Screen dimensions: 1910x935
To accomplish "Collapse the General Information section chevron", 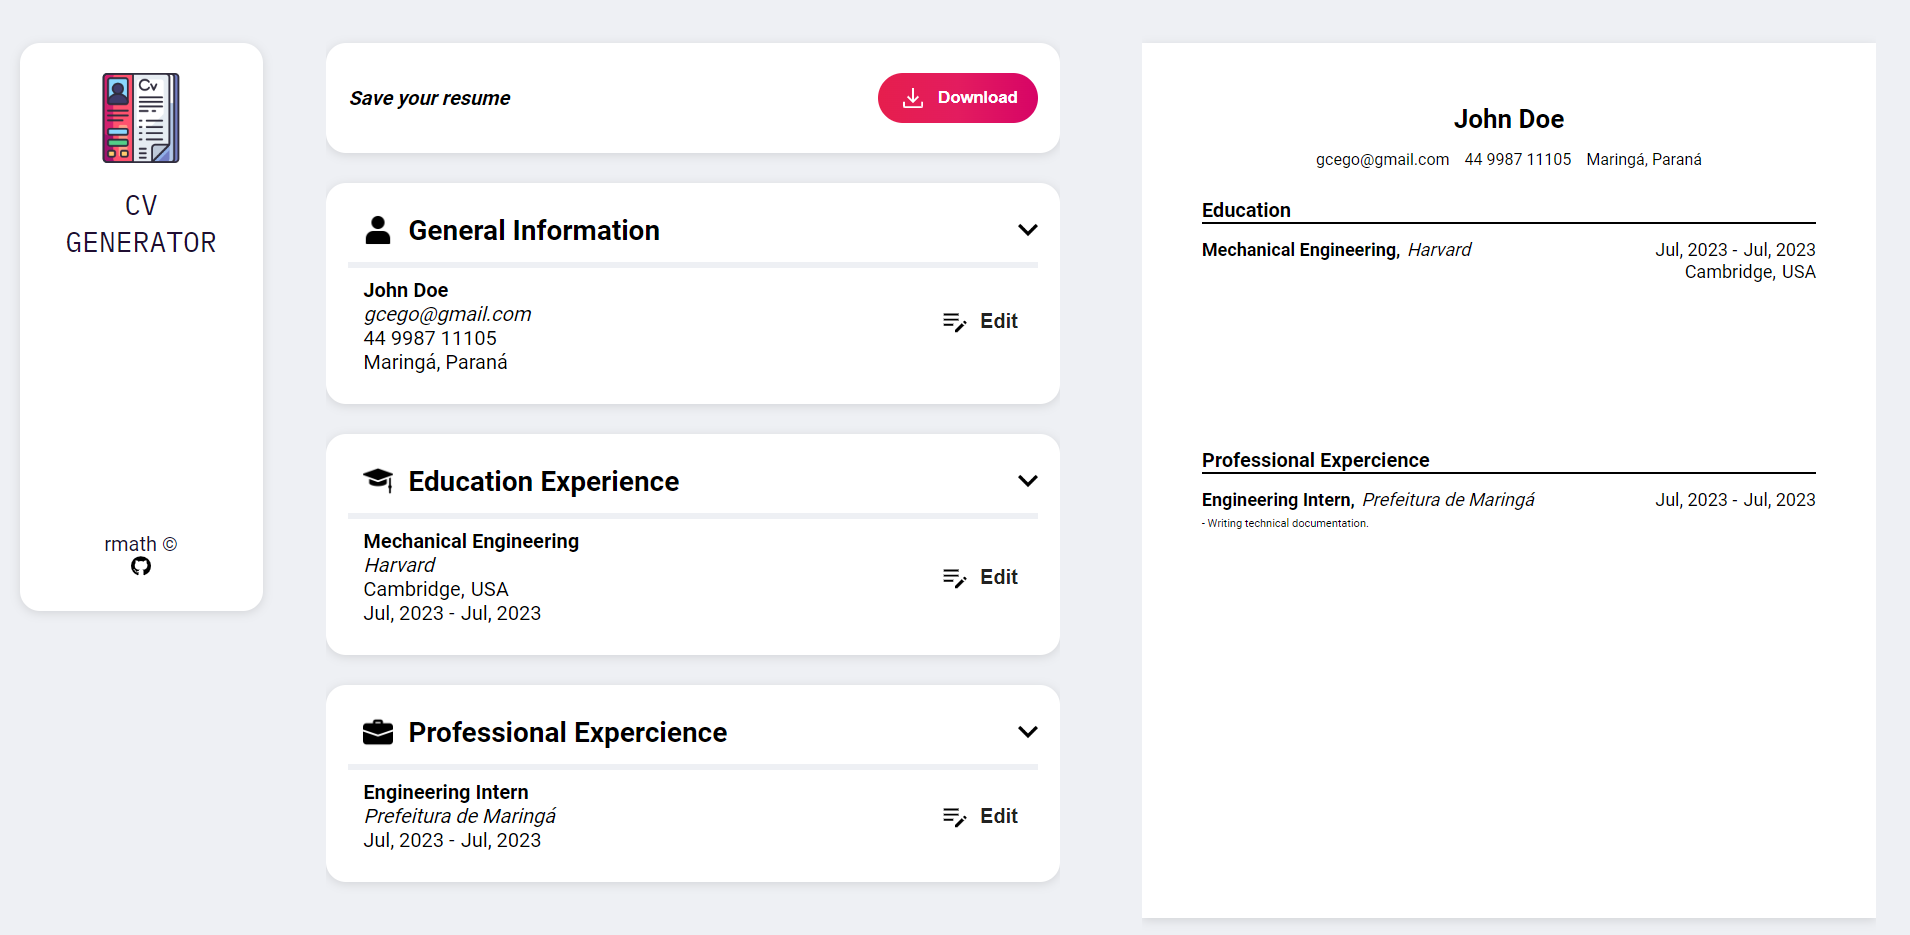I will [1027, 230].
